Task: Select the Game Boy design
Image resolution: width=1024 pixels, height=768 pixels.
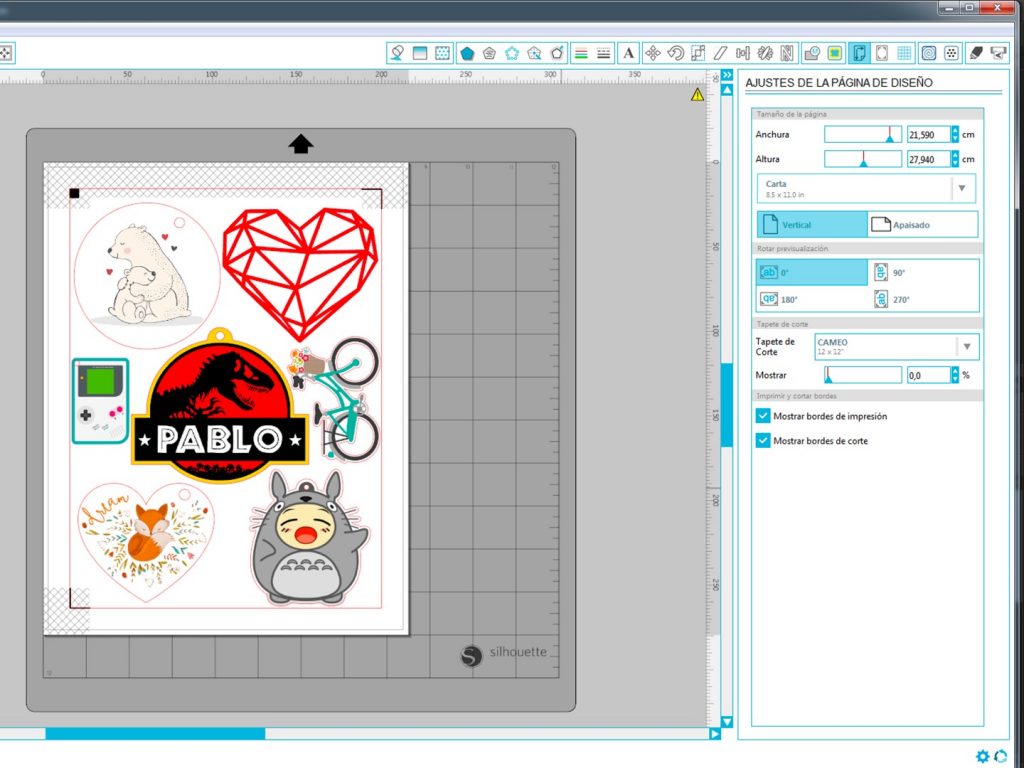Action: click(x=100, y=401)
